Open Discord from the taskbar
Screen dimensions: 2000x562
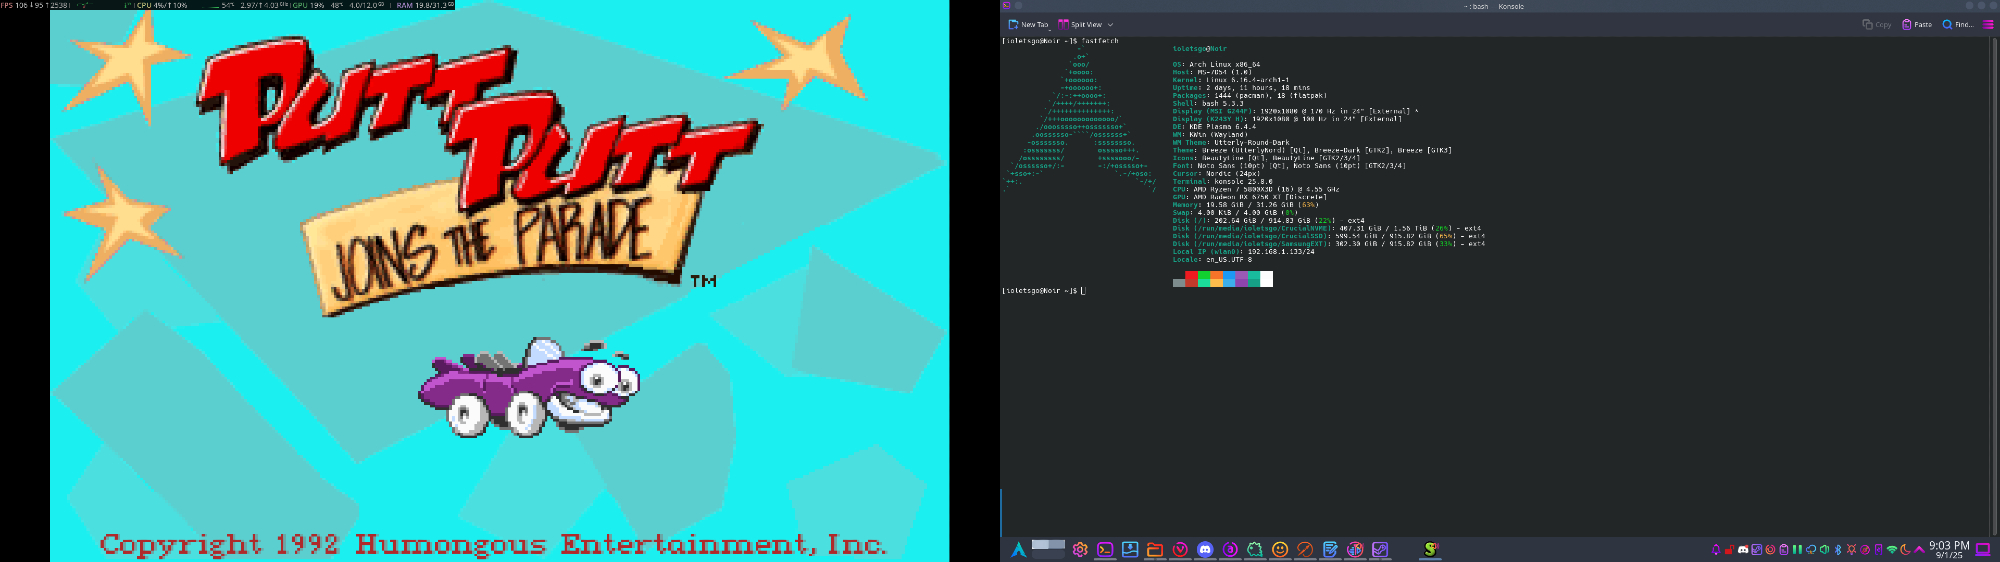[1205, 549]
